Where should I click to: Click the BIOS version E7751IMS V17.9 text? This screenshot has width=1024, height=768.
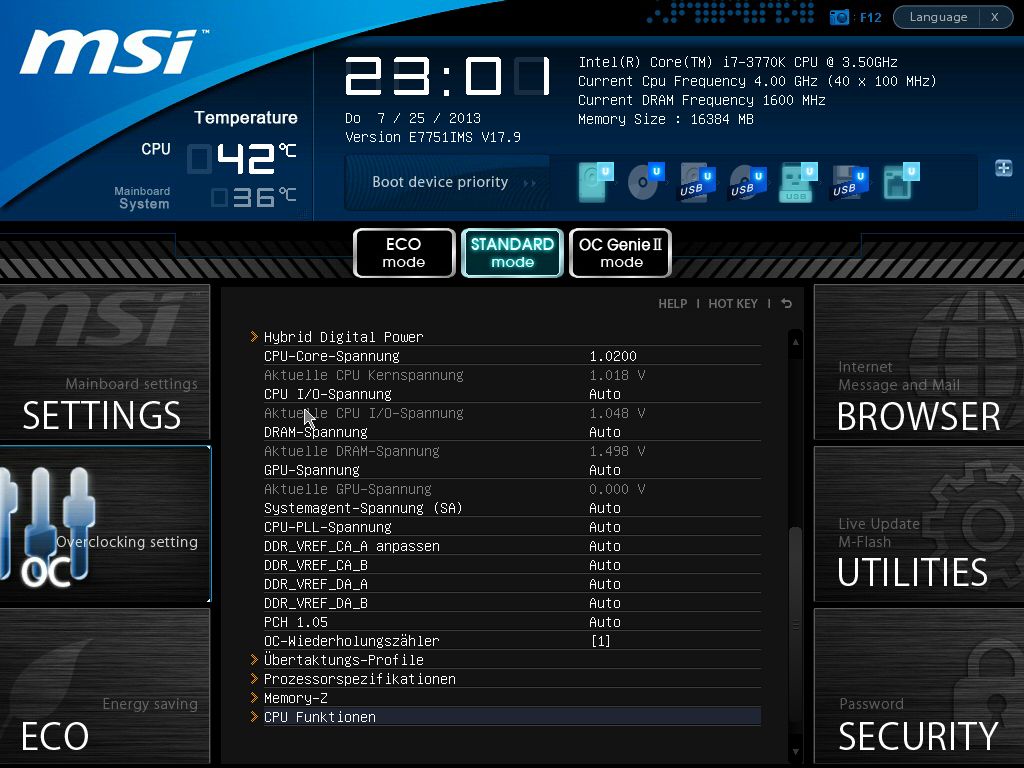[433, 137]
